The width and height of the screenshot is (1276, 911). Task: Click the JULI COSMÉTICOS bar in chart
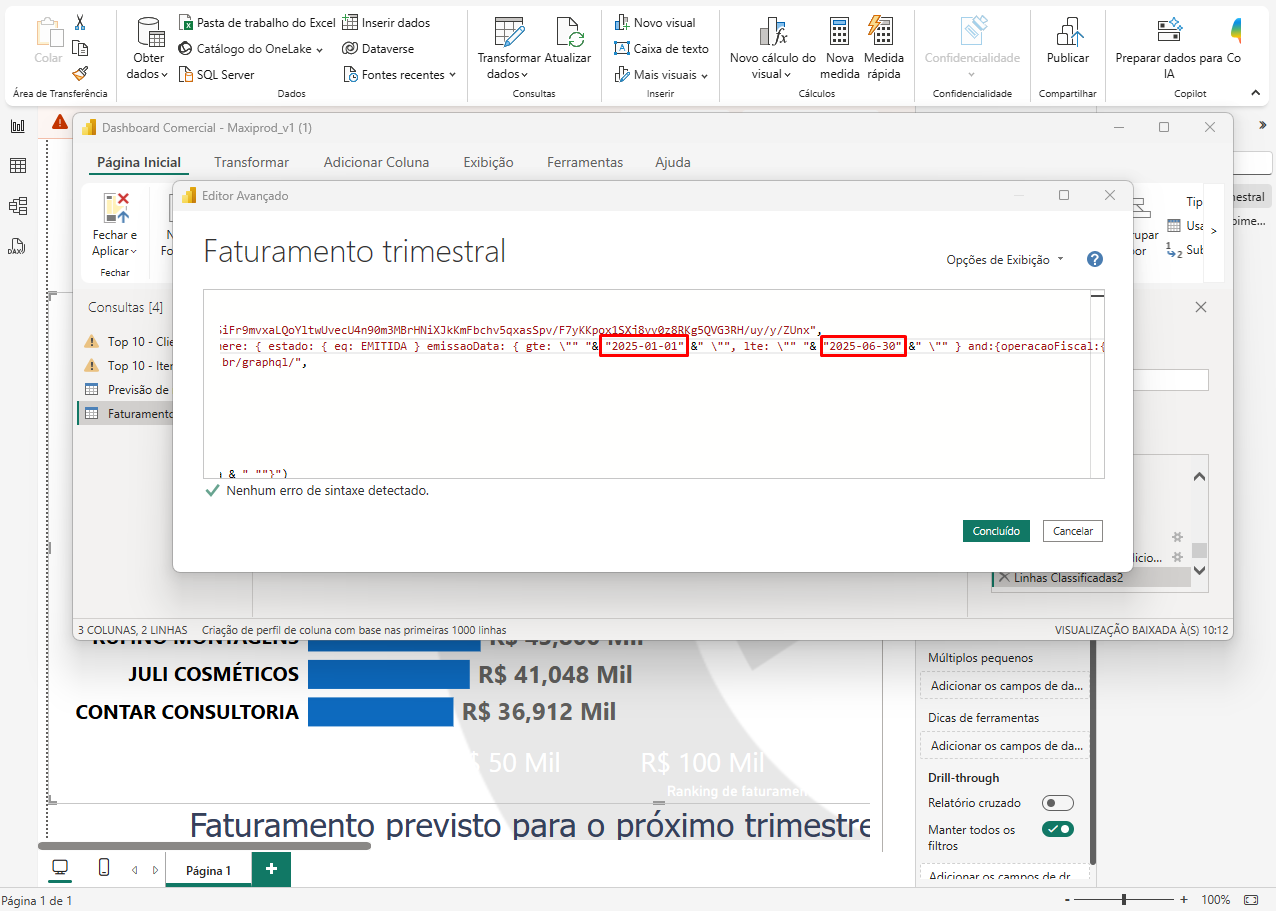(389, 674)
